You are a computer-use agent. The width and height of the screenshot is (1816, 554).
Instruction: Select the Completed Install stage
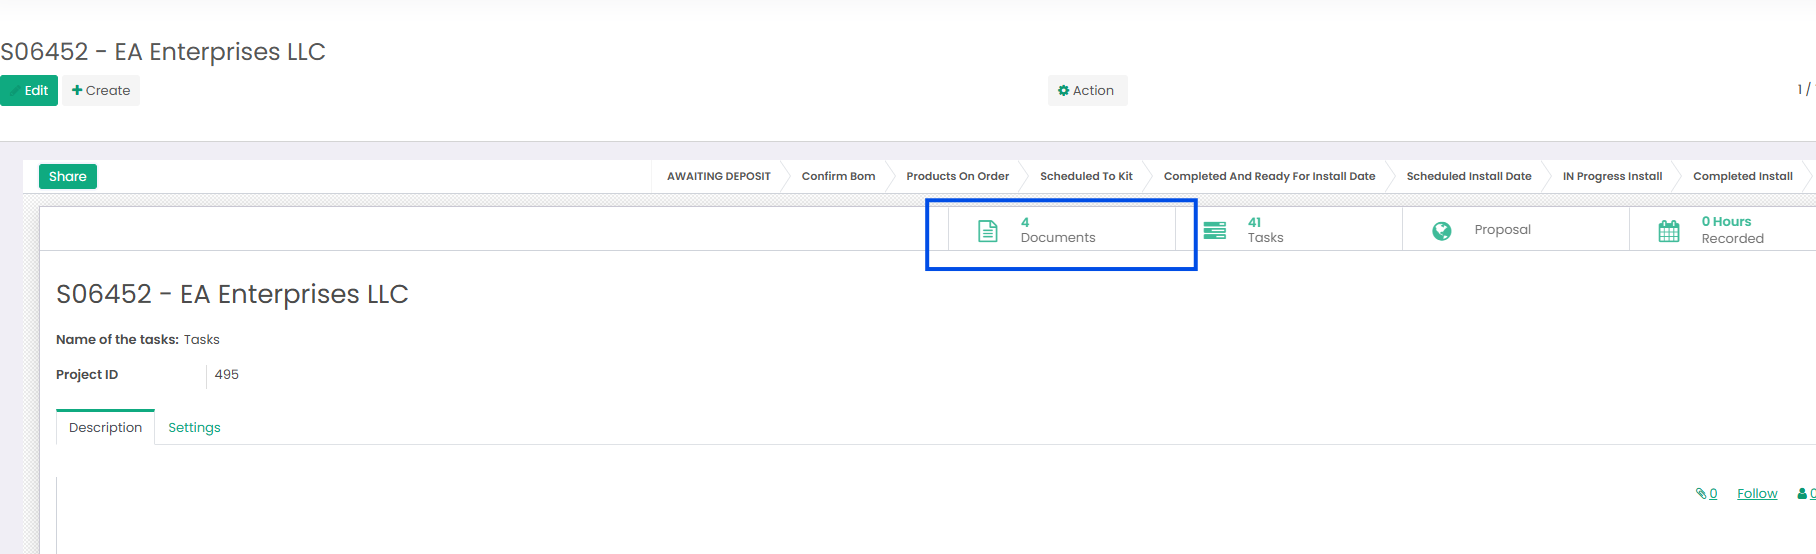pos(1742,176)
